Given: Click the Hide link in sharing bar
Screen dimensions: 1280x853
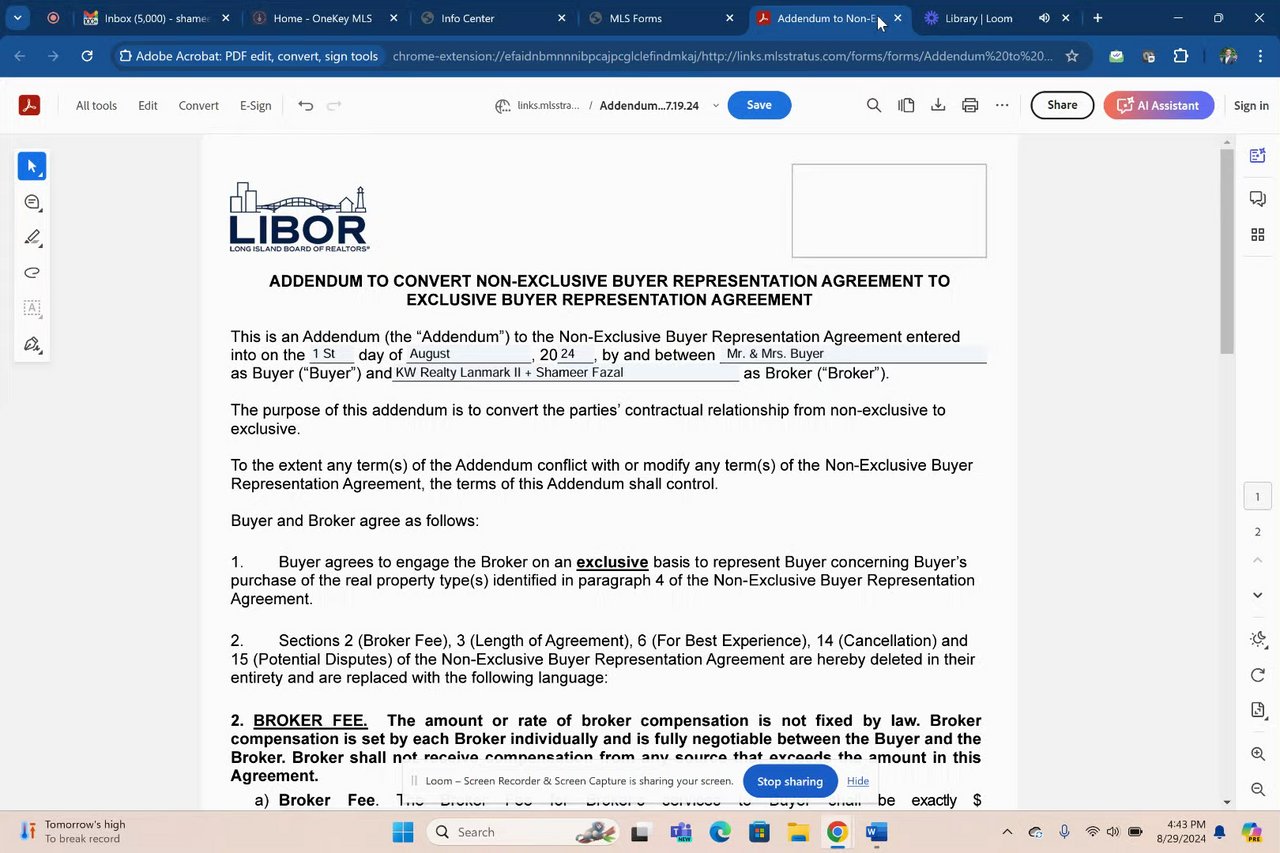Looking at the screenshot, I should tap(858, 781).
